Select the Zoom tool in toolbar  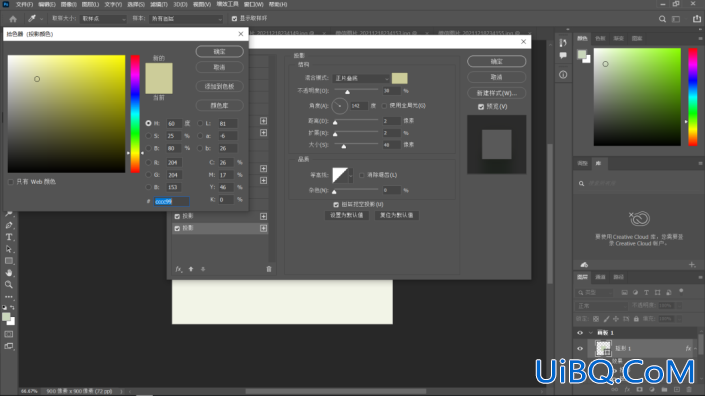point(9,285)
